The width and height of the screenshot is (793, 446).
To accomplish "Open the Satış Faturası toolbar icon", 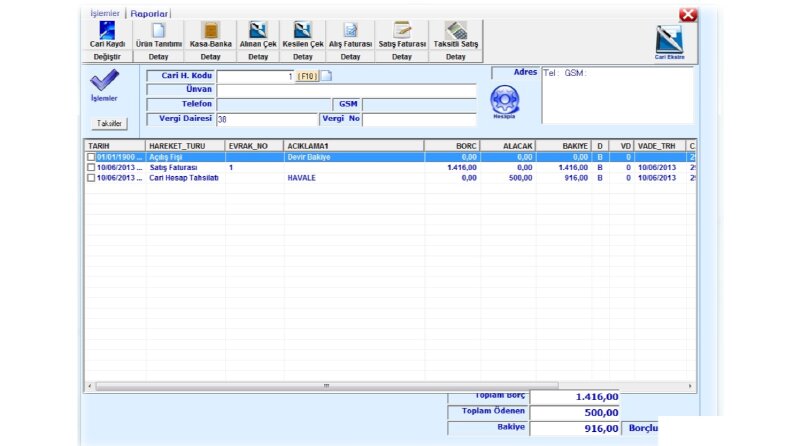I will click(x=402, y=30).
